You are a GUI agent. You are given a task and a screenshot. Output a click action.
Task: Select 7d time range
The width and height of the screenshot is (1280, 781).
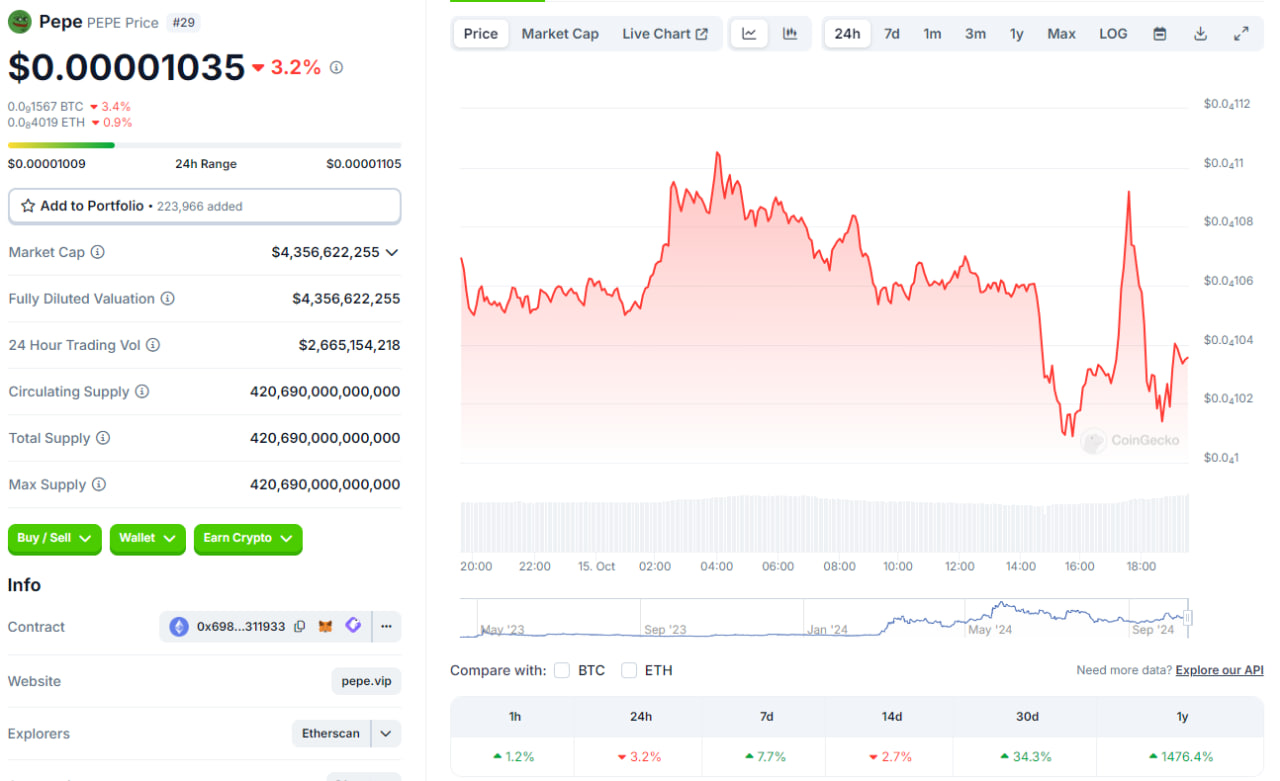(x=892, y=34)
